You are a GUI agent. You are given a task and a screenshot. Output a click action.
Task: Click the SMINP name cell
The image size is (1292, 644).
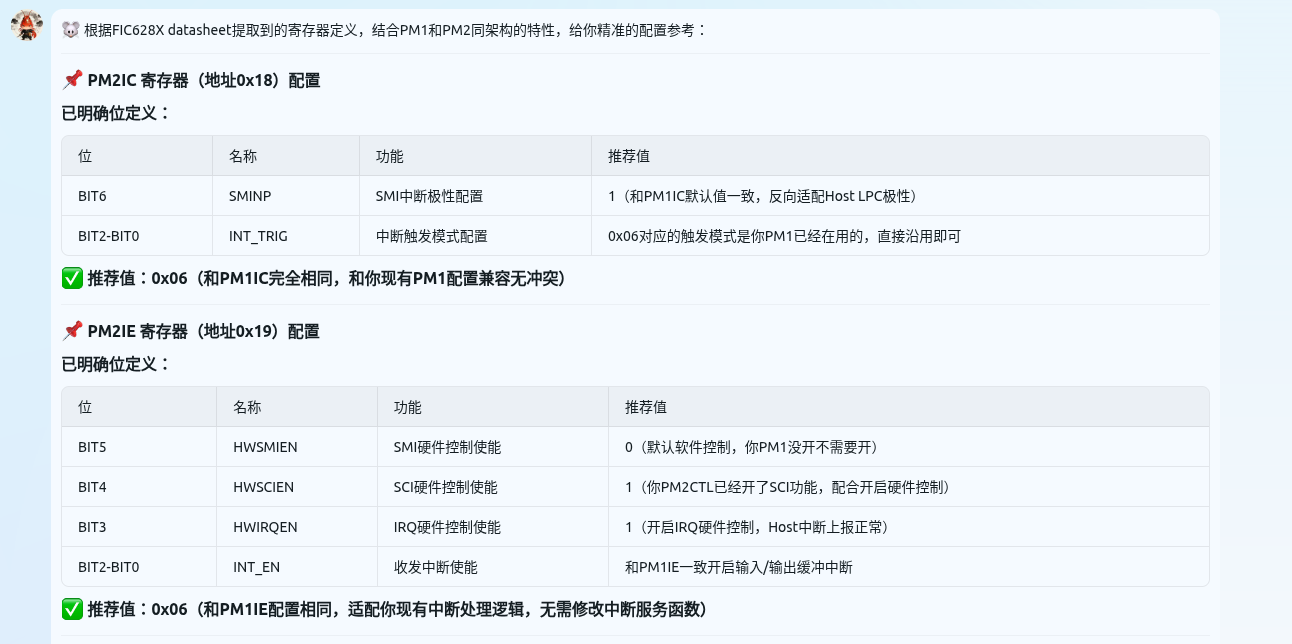point(250,196)
